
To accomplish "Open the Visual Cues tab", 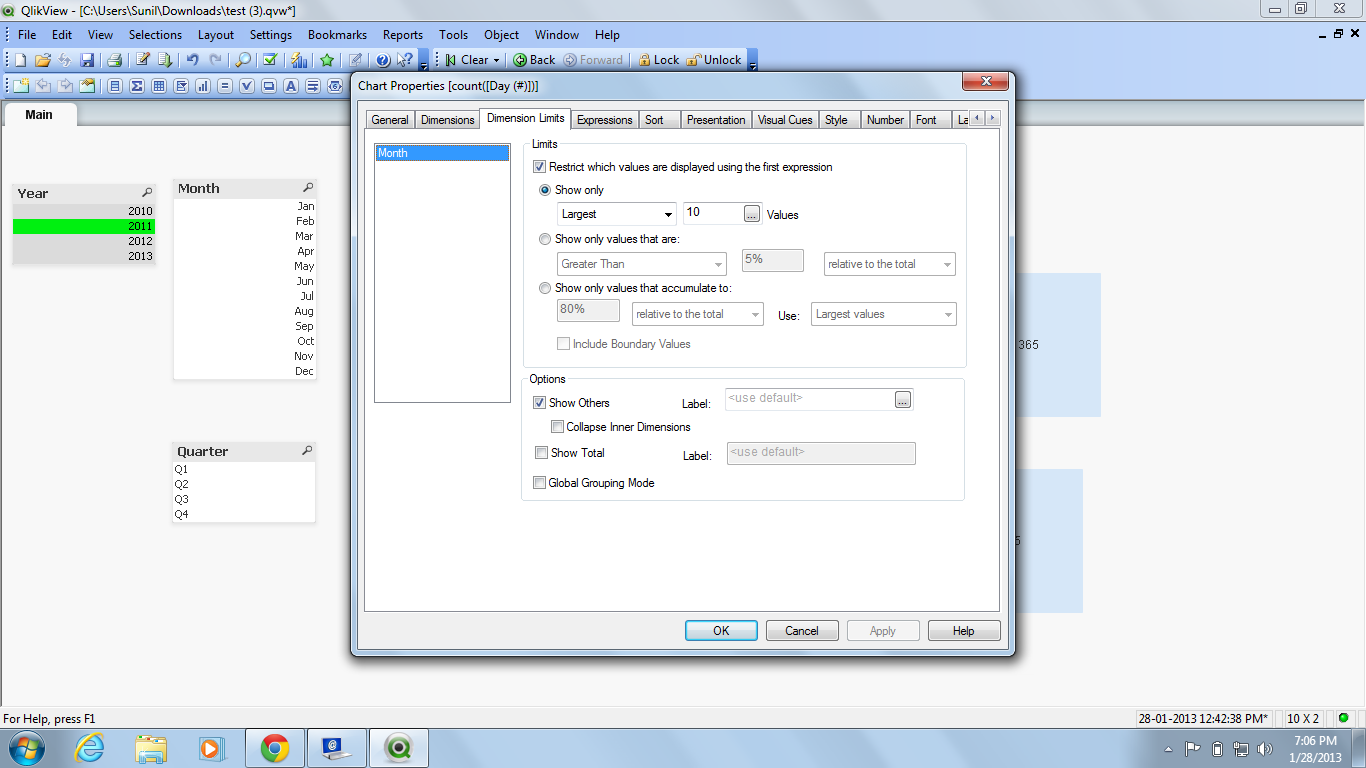I will pyautogui.click(x=785, y=120).
